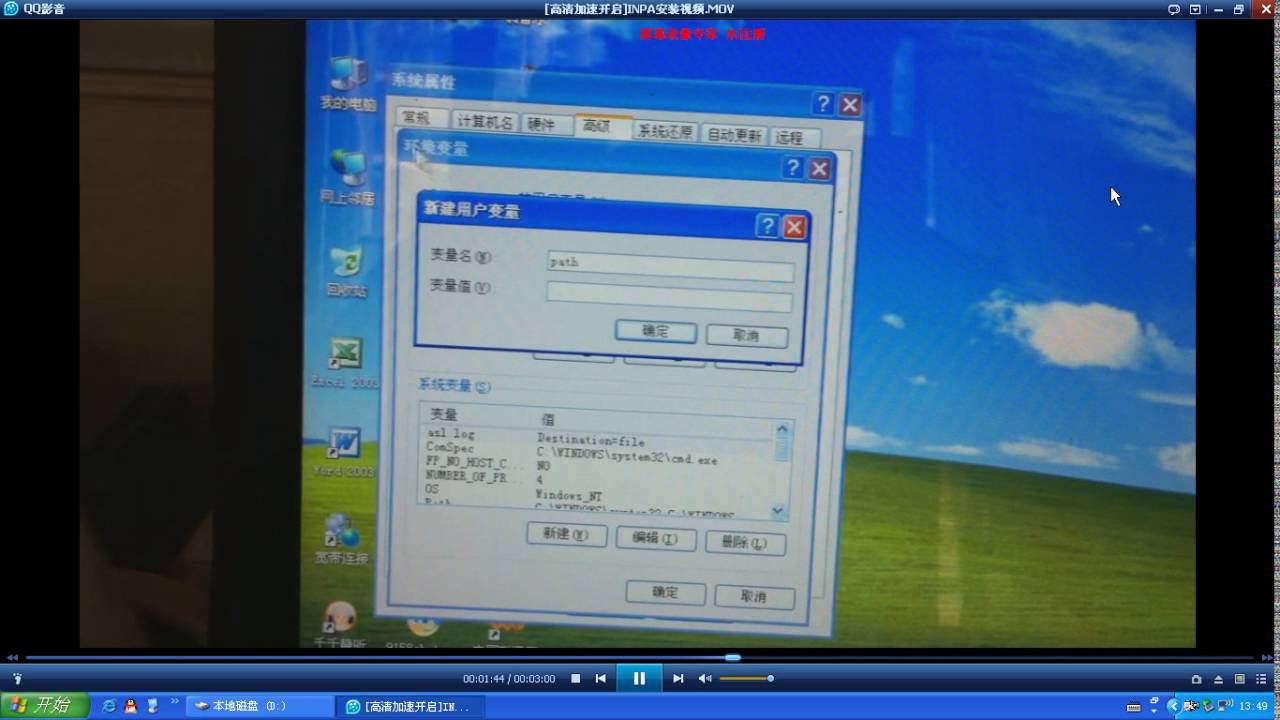Viewport: 1280px width, 720px height.
Task: Launch QQ penguin from quick launch
Action: click(130, 706)
